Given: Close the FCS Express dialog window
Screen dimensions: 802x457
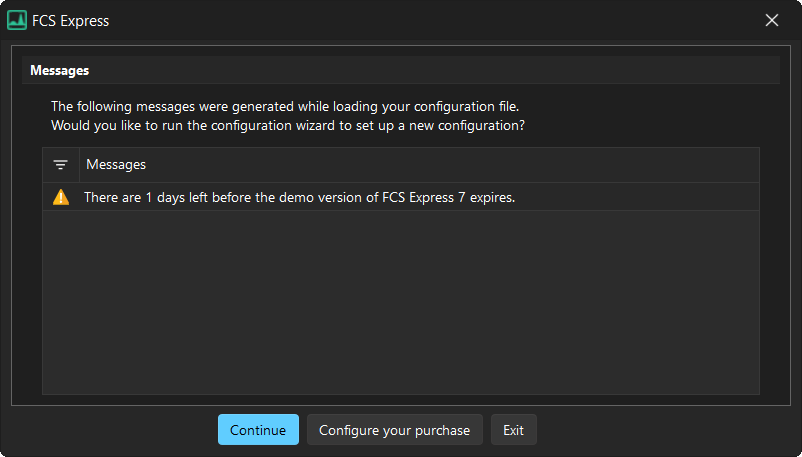Looking at the screenshot, I should click(x=771, y=20).
